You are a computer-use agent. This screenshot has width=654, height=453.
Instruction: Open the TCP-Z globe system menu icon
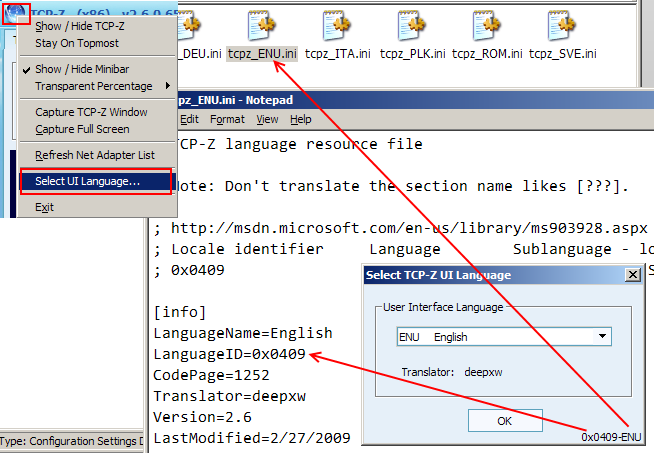click(16, 13)
